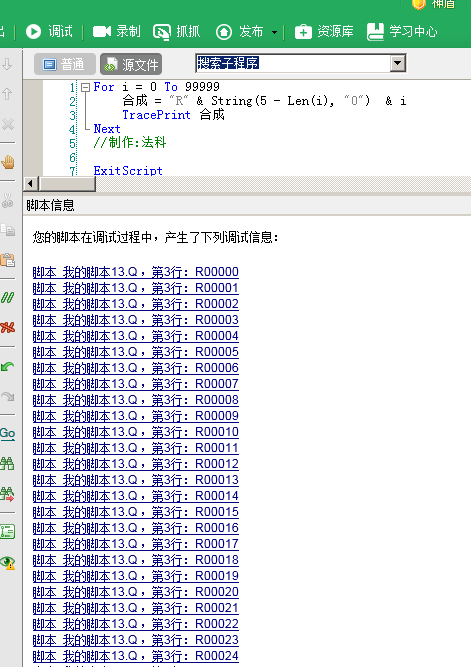The width and height of the screenshot is (471, 667).
Task: Expand the 发布 dropdown arrow
Action: coord(274,32)
